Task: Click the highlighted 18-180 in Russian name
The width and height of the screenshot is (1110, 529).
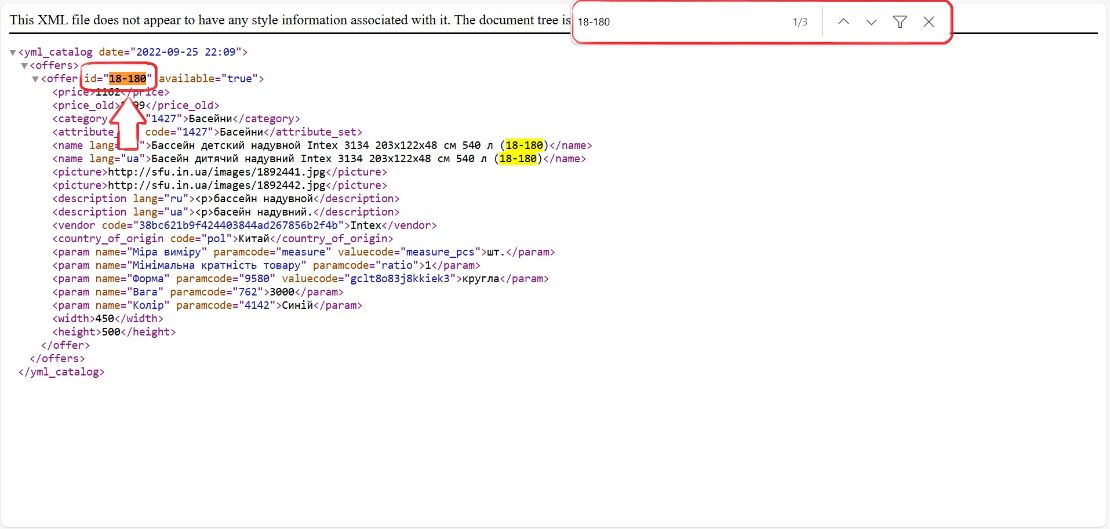Action: 526,145
